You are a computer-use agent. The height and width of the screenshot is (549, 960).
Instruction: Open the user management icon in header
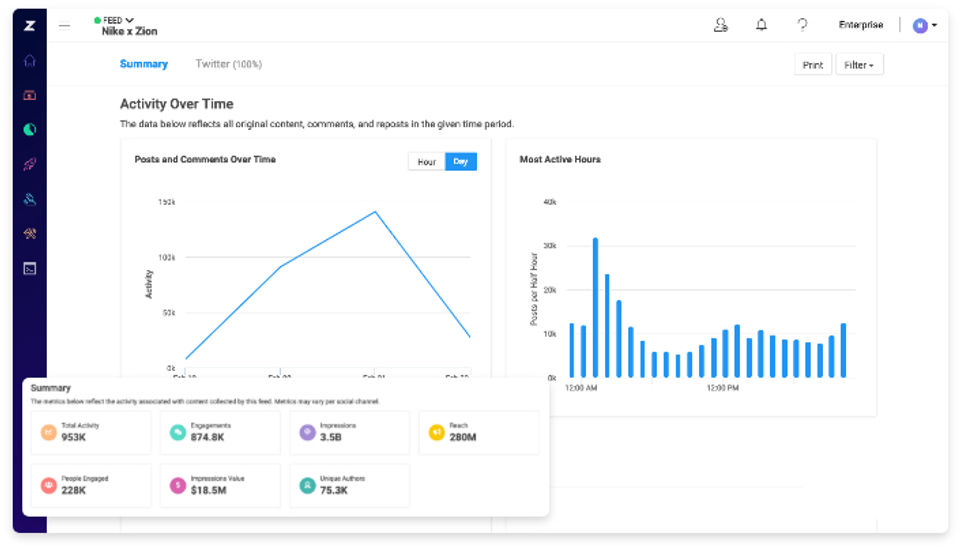coord(720,25)
